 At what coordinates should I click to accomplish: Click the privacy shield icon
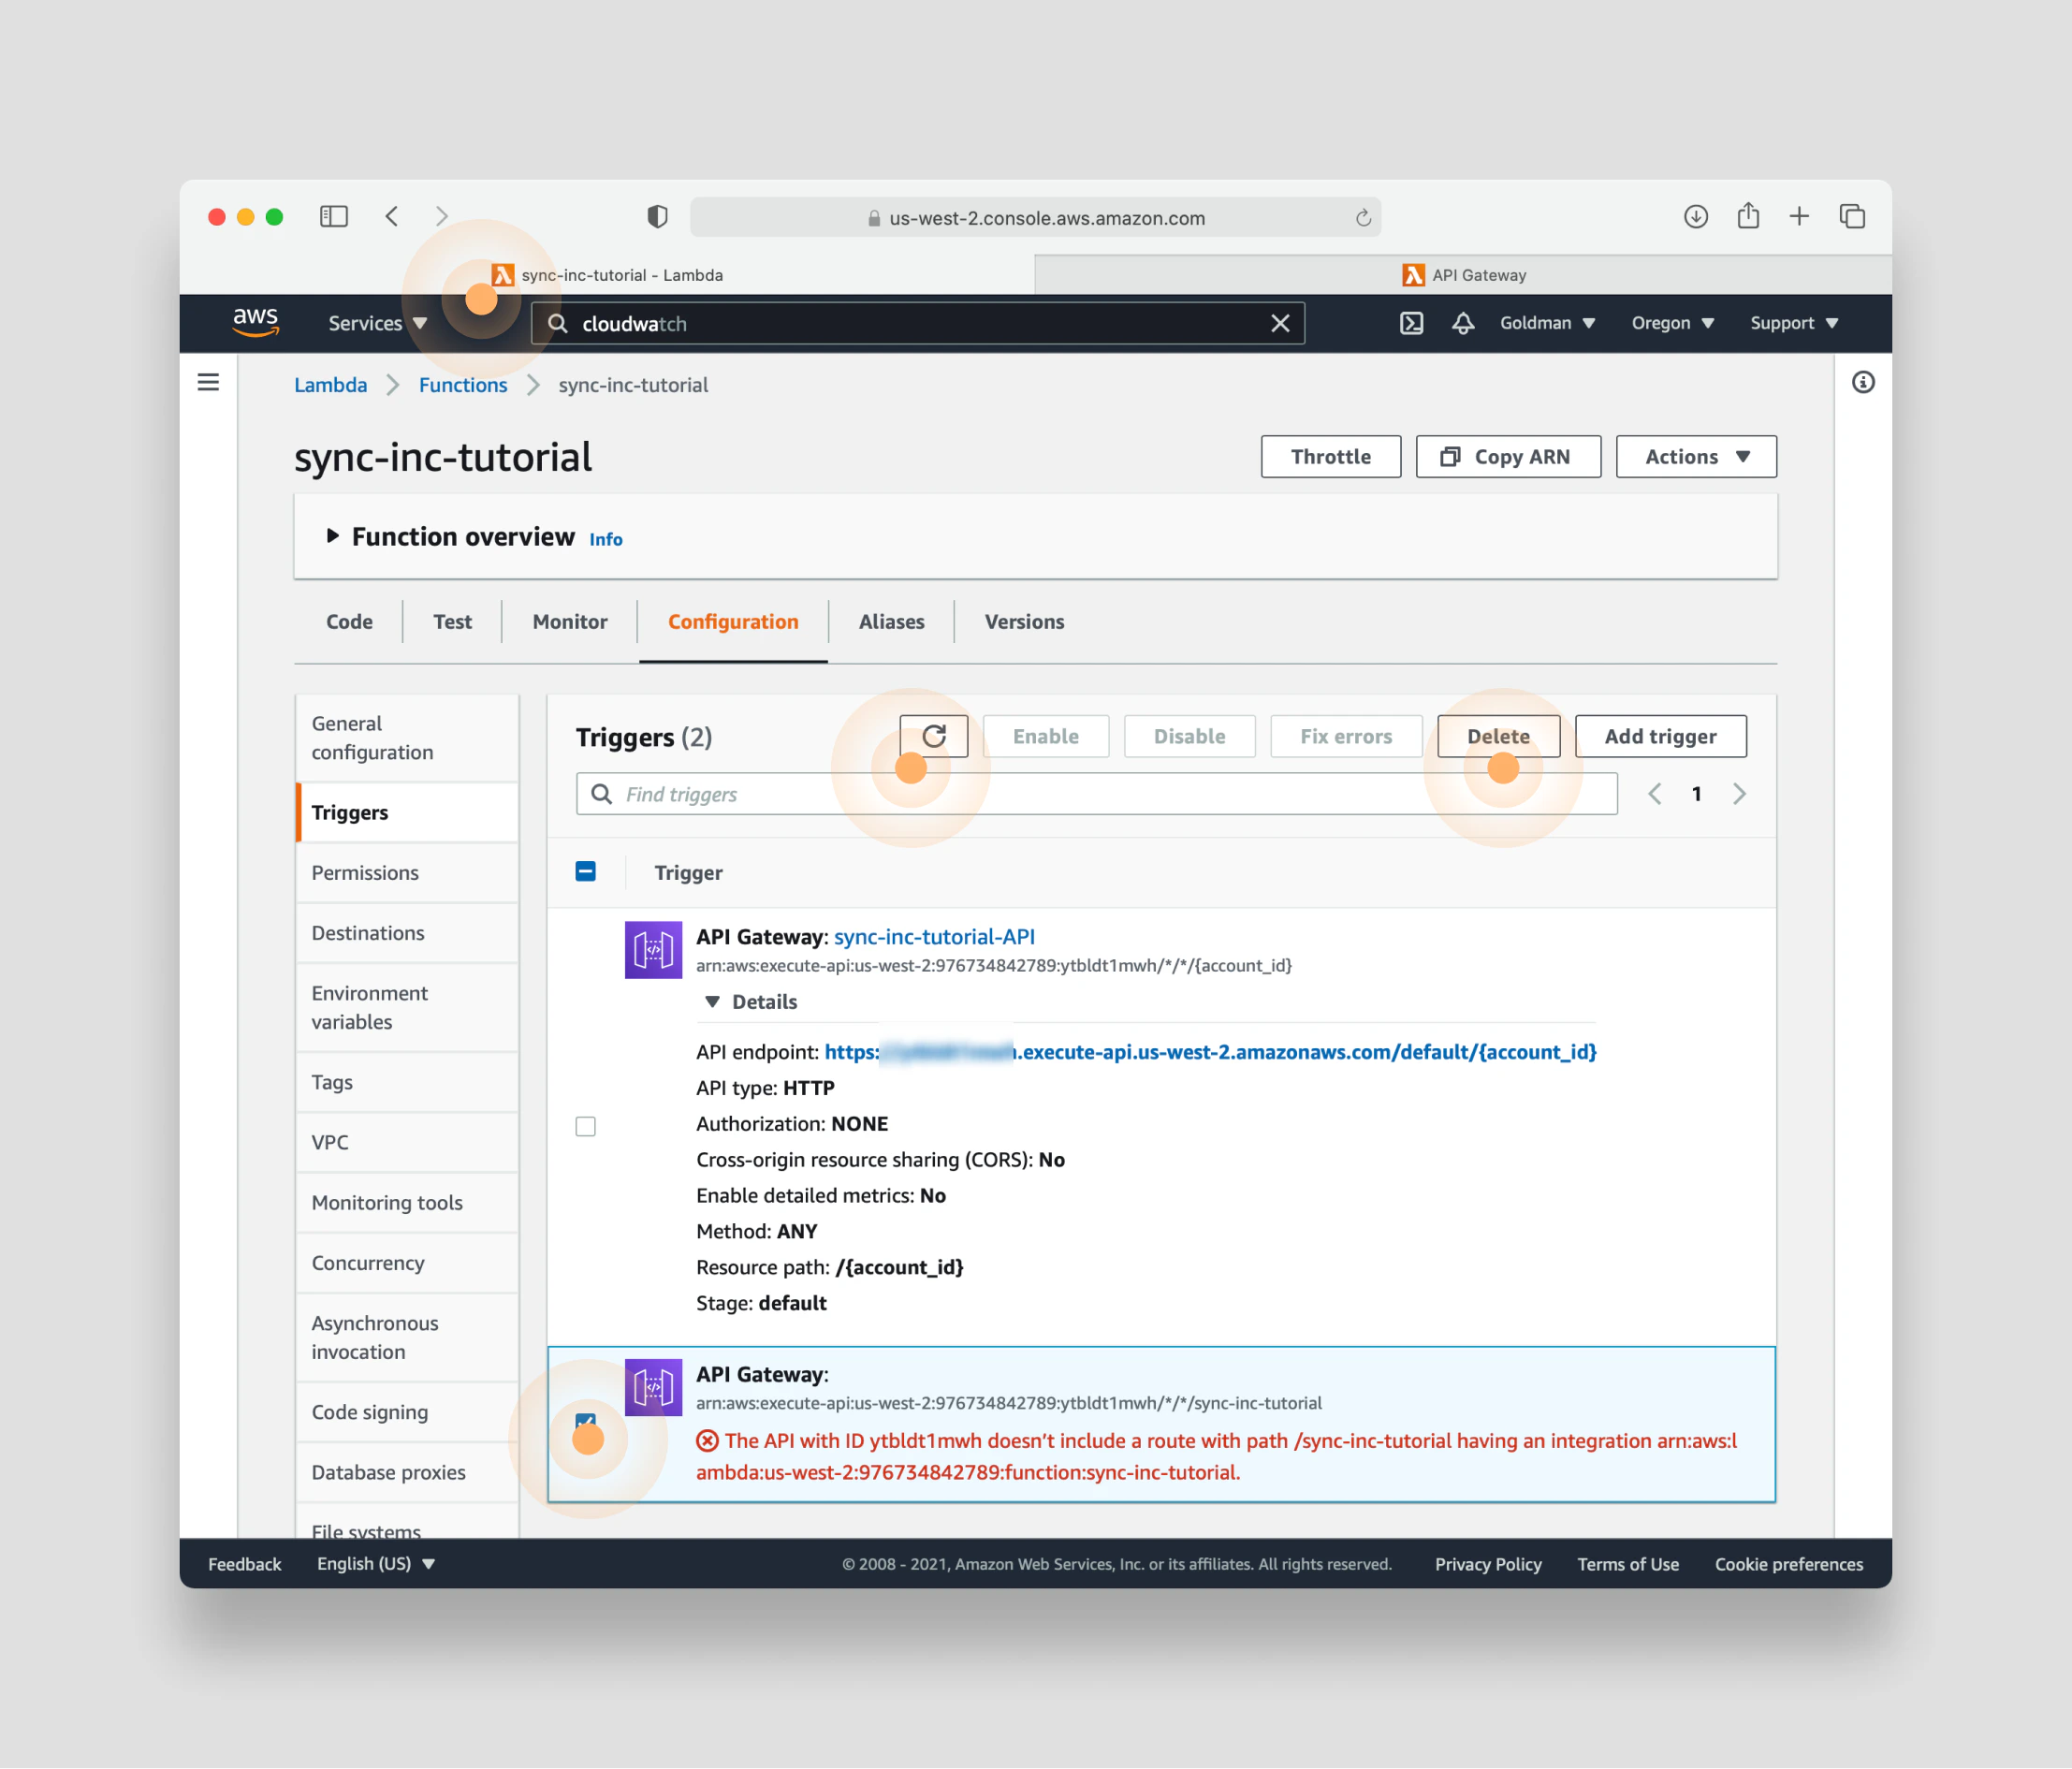[x=657, y=216]
